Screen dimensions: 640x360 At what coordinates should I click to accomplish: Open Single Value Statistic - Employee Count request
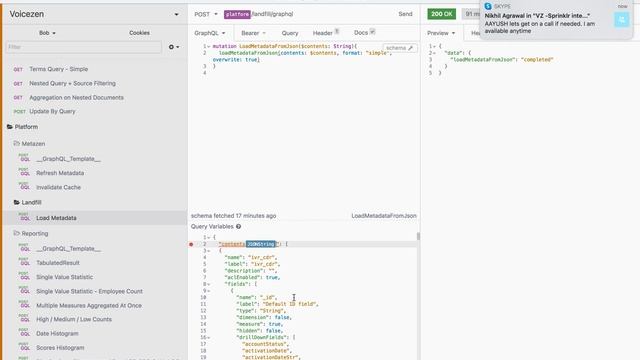point(89,291)
